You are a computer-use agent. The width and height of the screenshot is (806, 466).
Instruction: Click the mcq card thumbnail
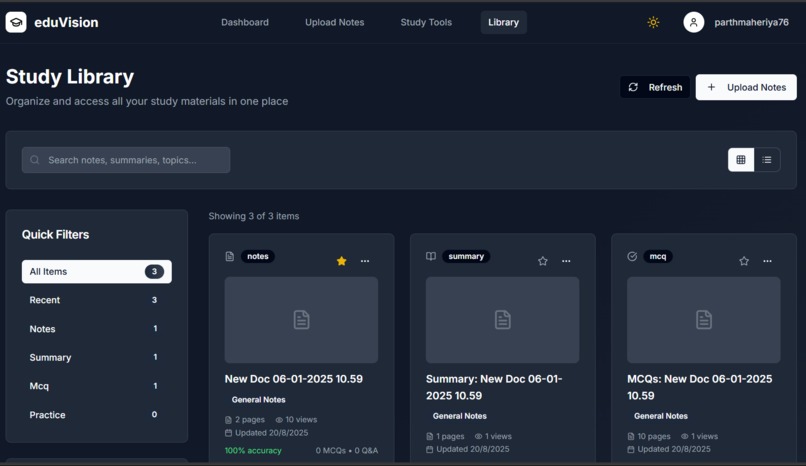coord(704,320)
